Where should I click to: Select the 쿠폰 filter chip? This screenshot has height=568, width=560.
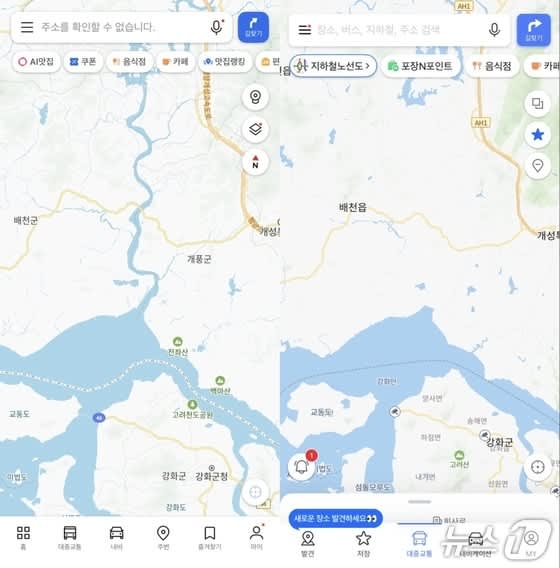[83, 62]
